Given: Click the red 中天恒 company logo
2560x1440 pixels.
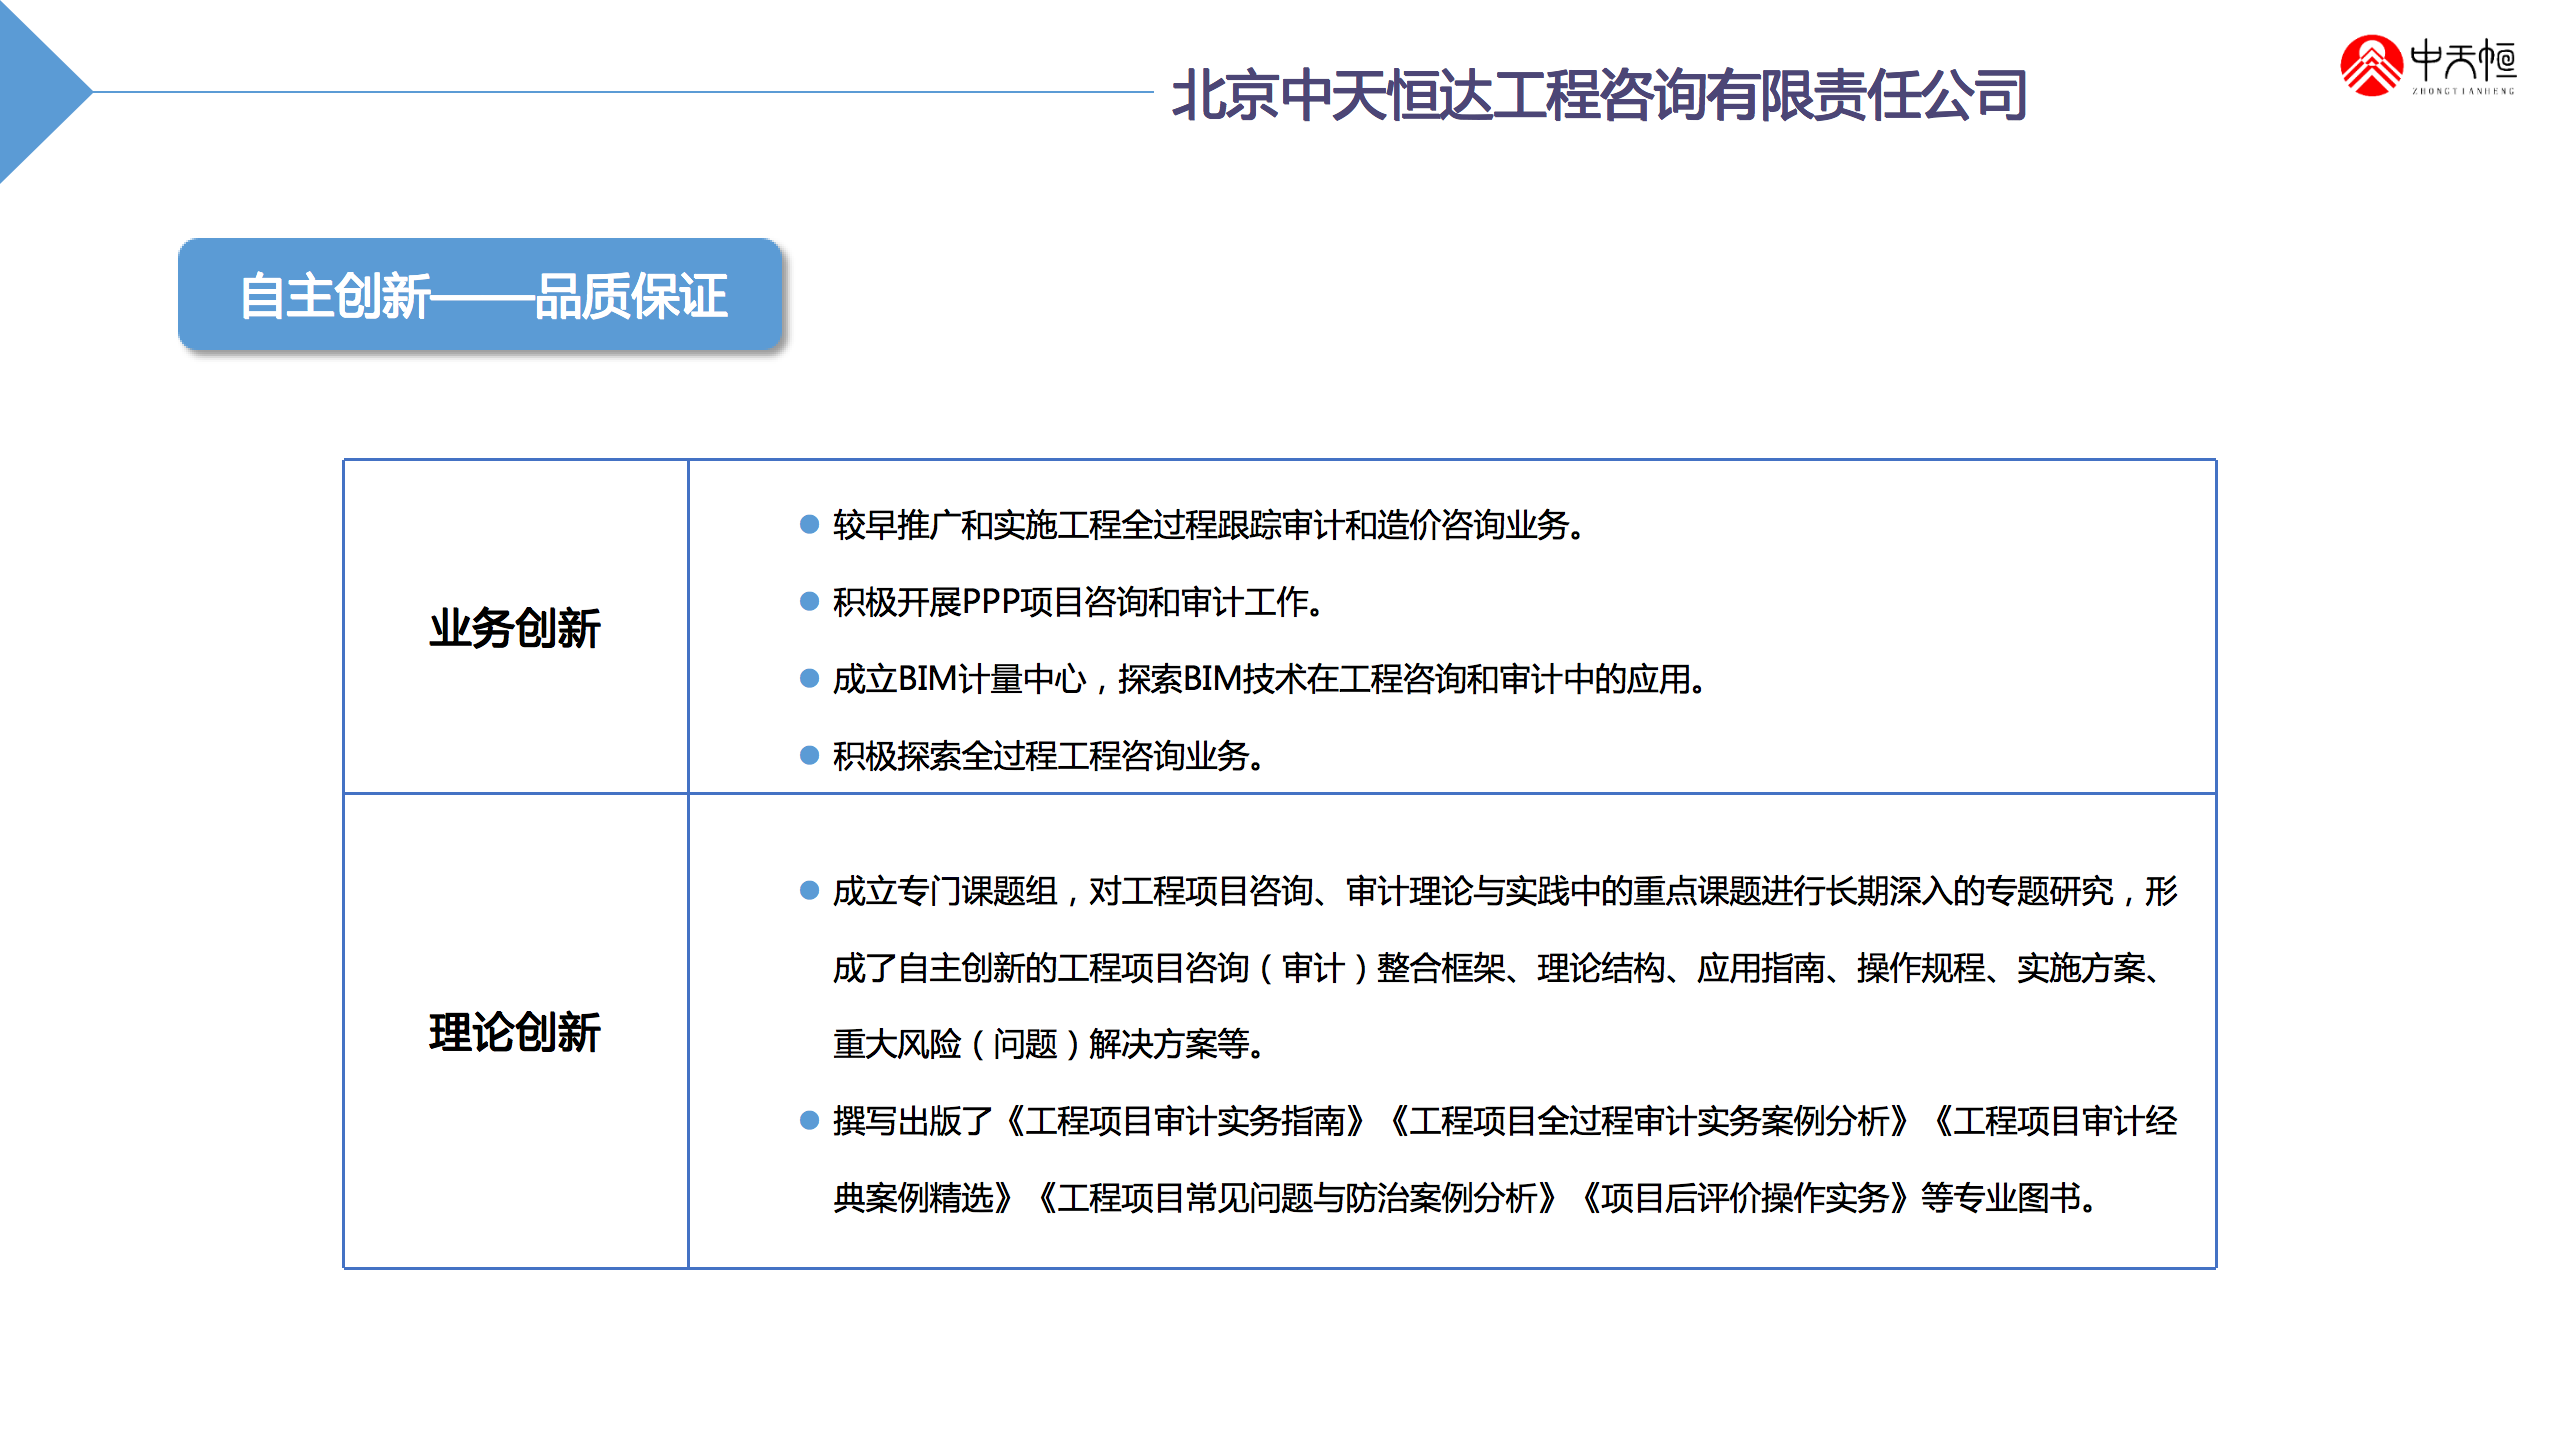Looking at the screenshot, I should 2428,66.
